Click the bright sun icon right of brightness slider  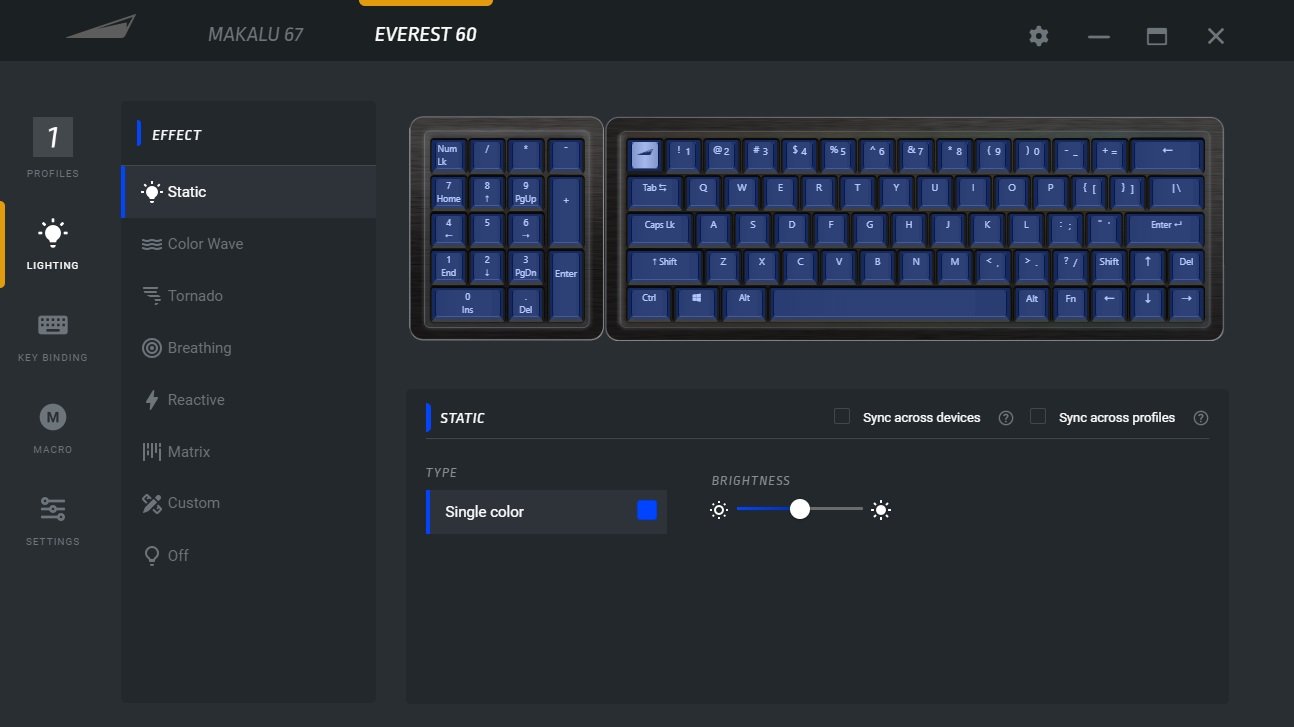point(881,510)
